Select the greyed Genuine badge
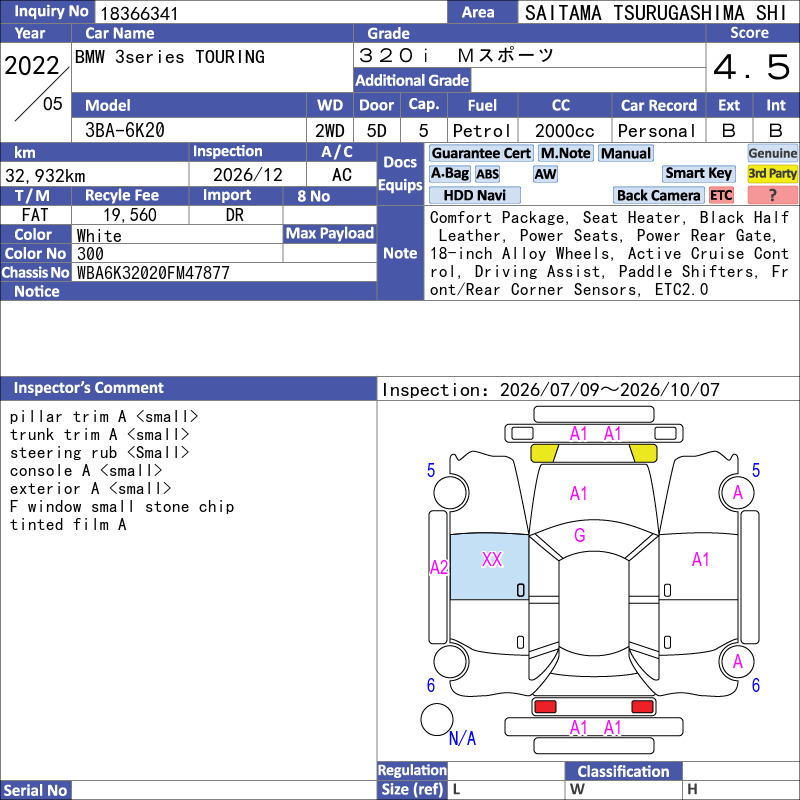Viewport: 800px width, 800px height. pyautogui.click(x=772, y=153)
